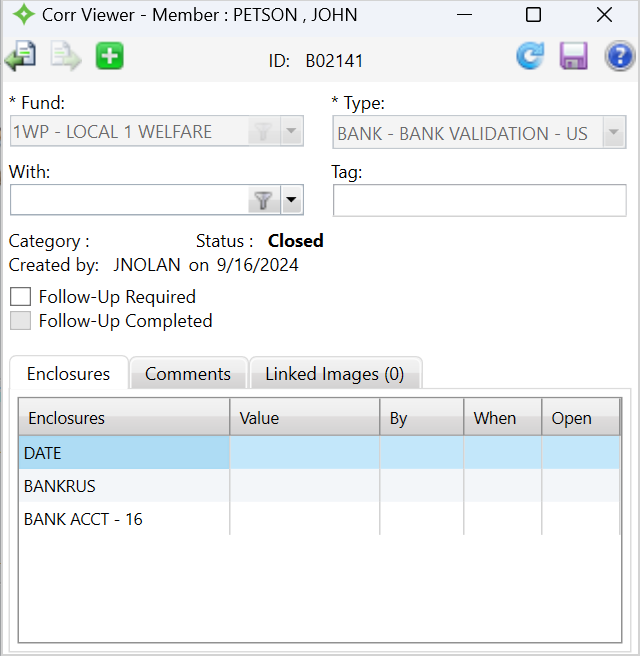Expand the Fund dropdown arrow
The image size is (640, 656).
click(x=291, y=131)
